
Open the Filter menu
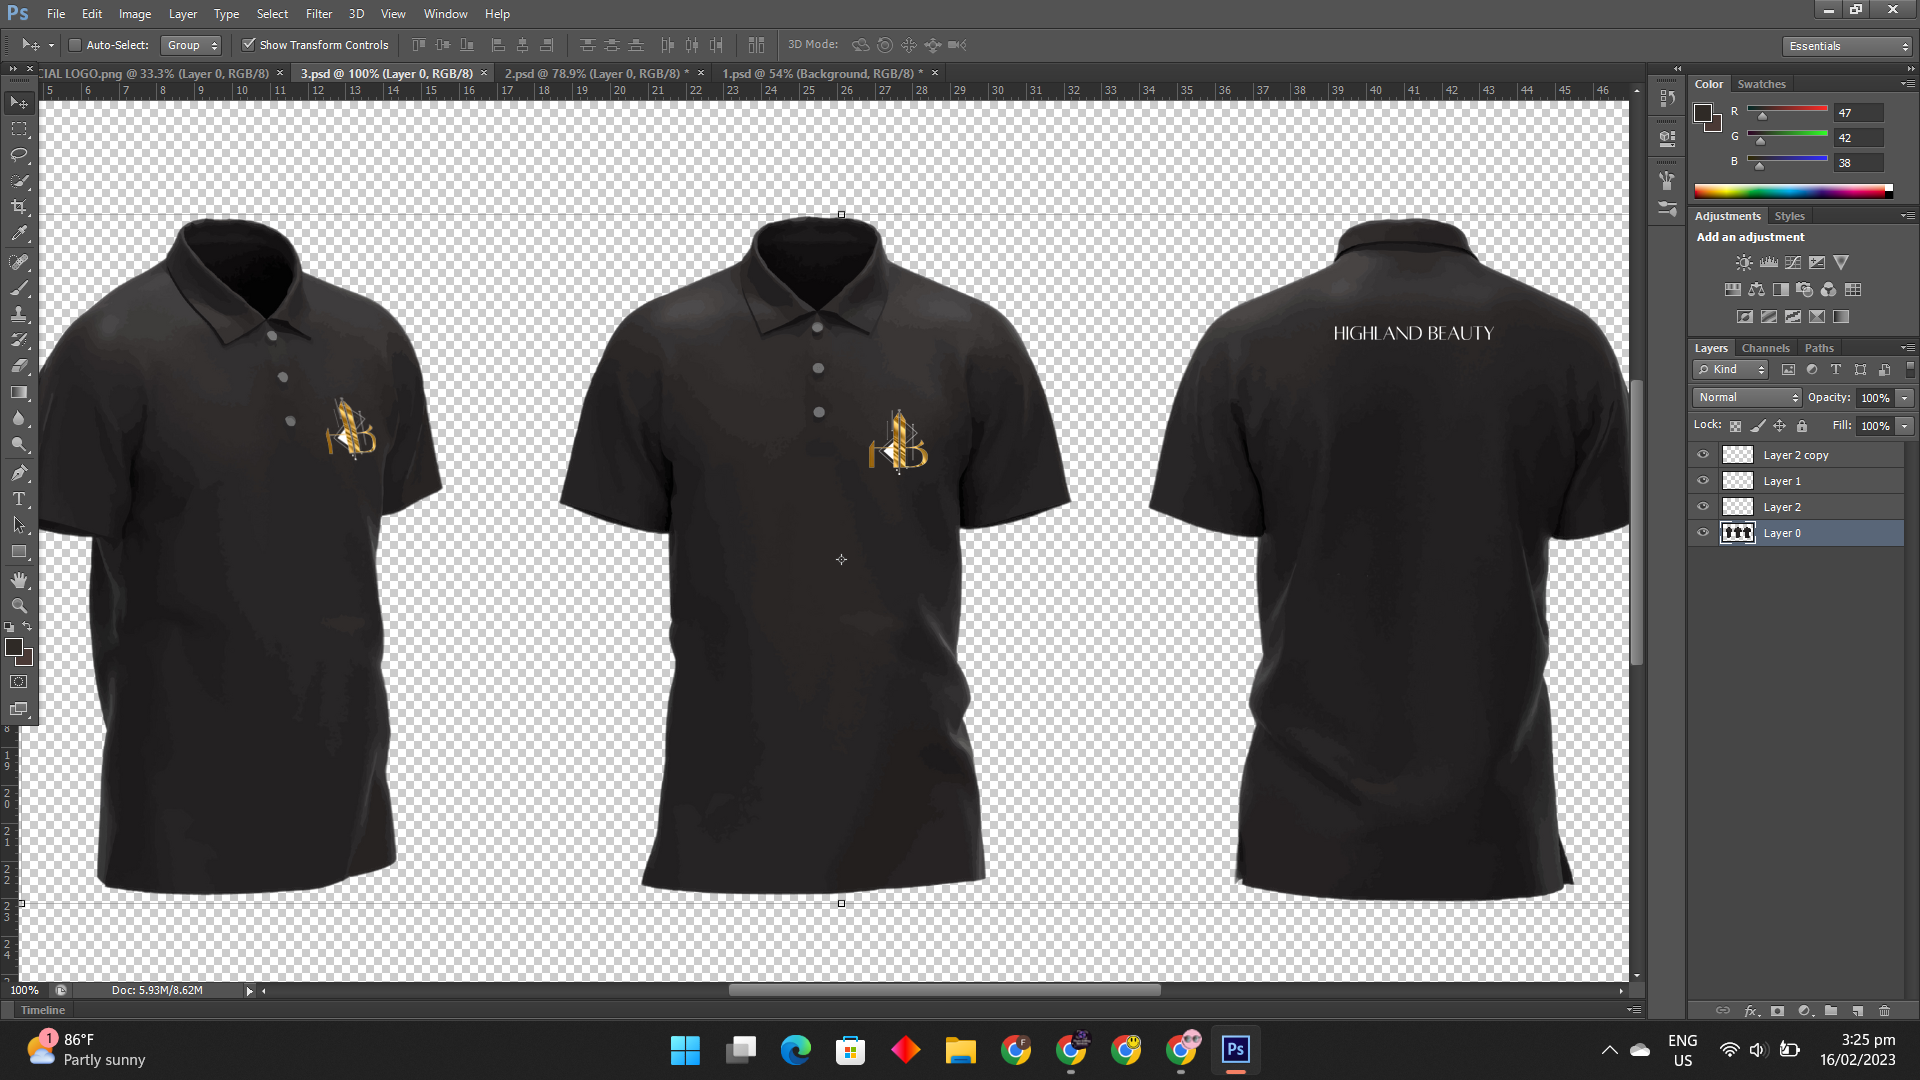click(318, 13)
